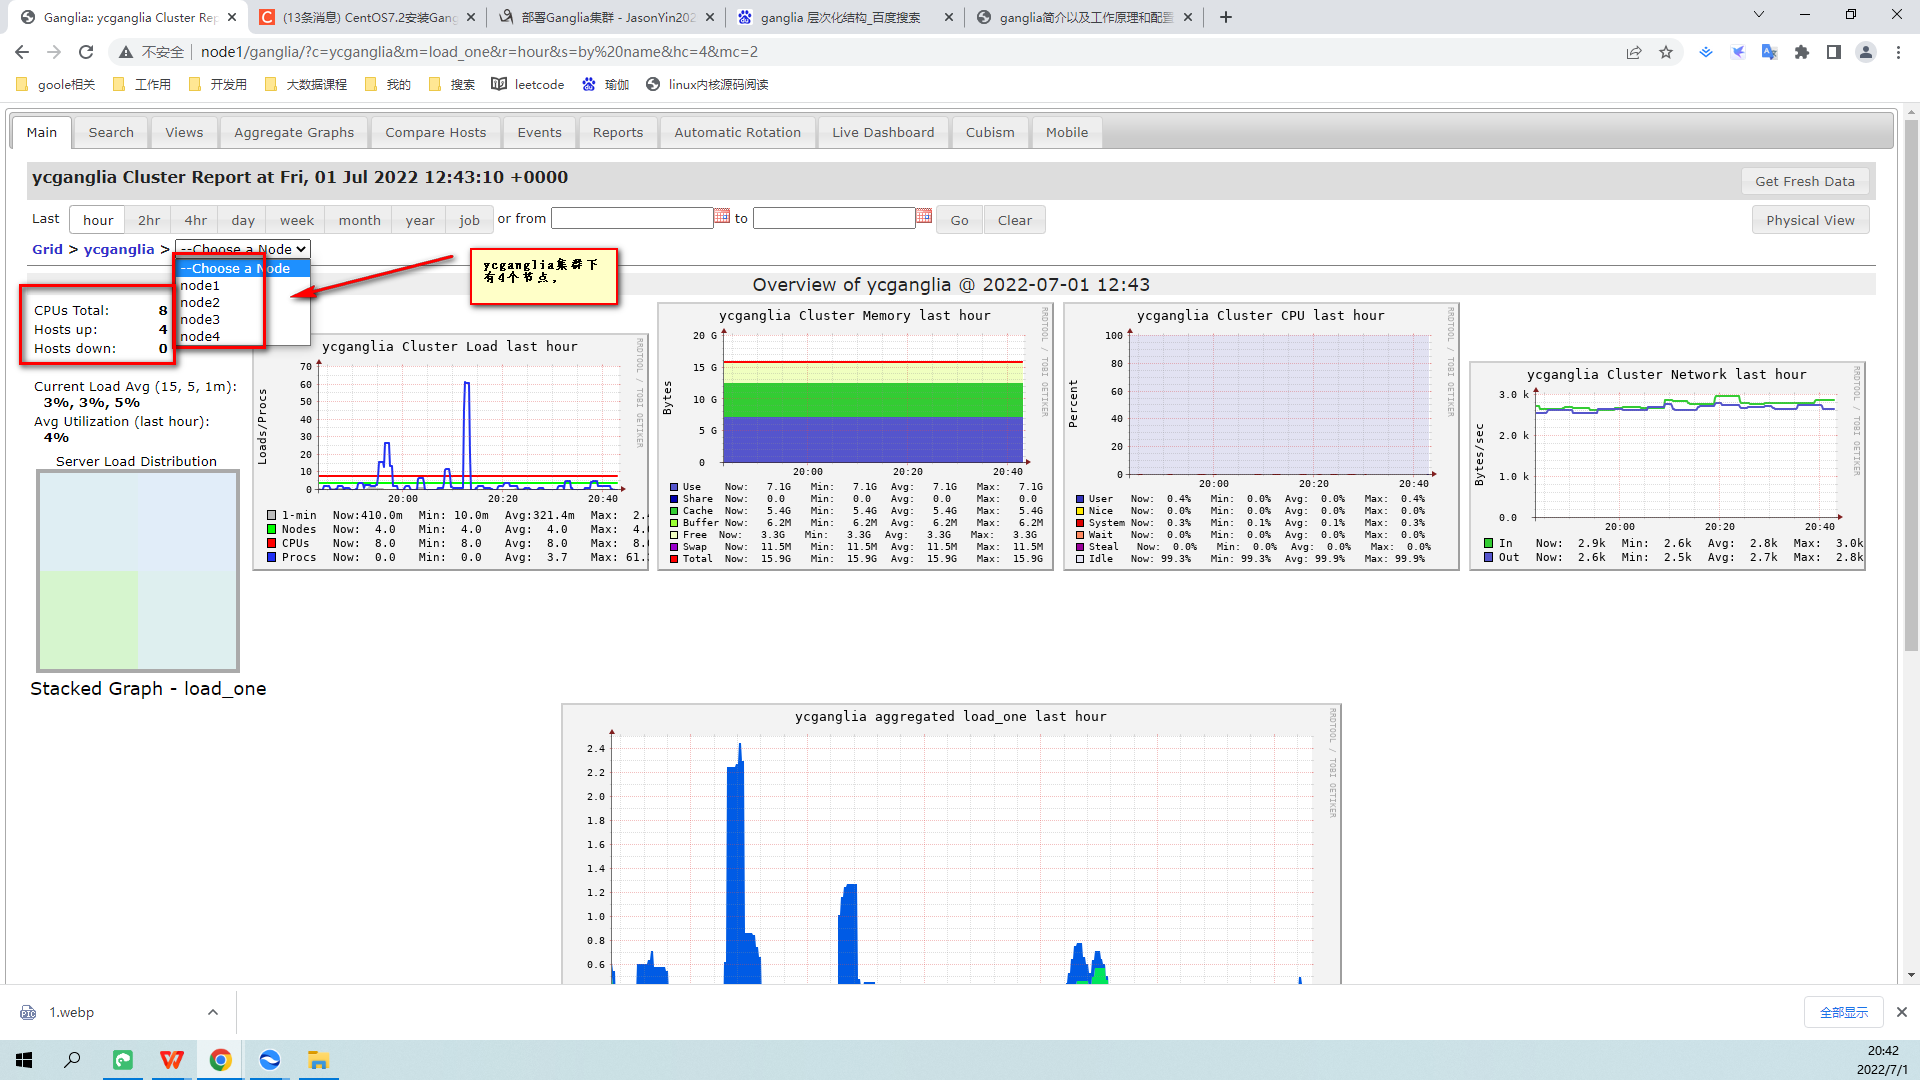Select the 'year' time range toggle
The height and width of the screenshot is (1080, 1920).
pos(419,220)
